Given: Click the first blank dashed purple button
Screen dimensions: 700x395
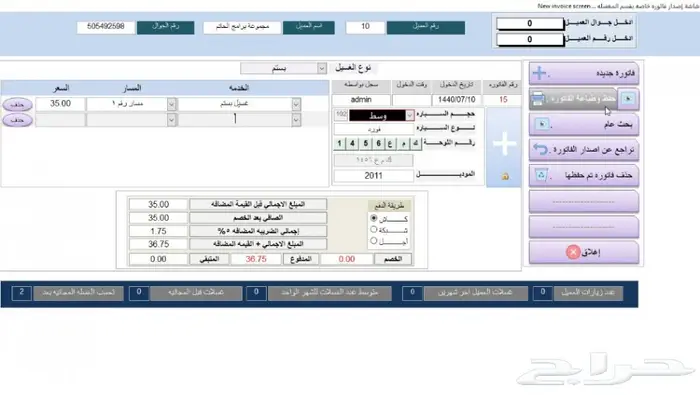Looking at the screenshot, I should [x=584, y=201].
